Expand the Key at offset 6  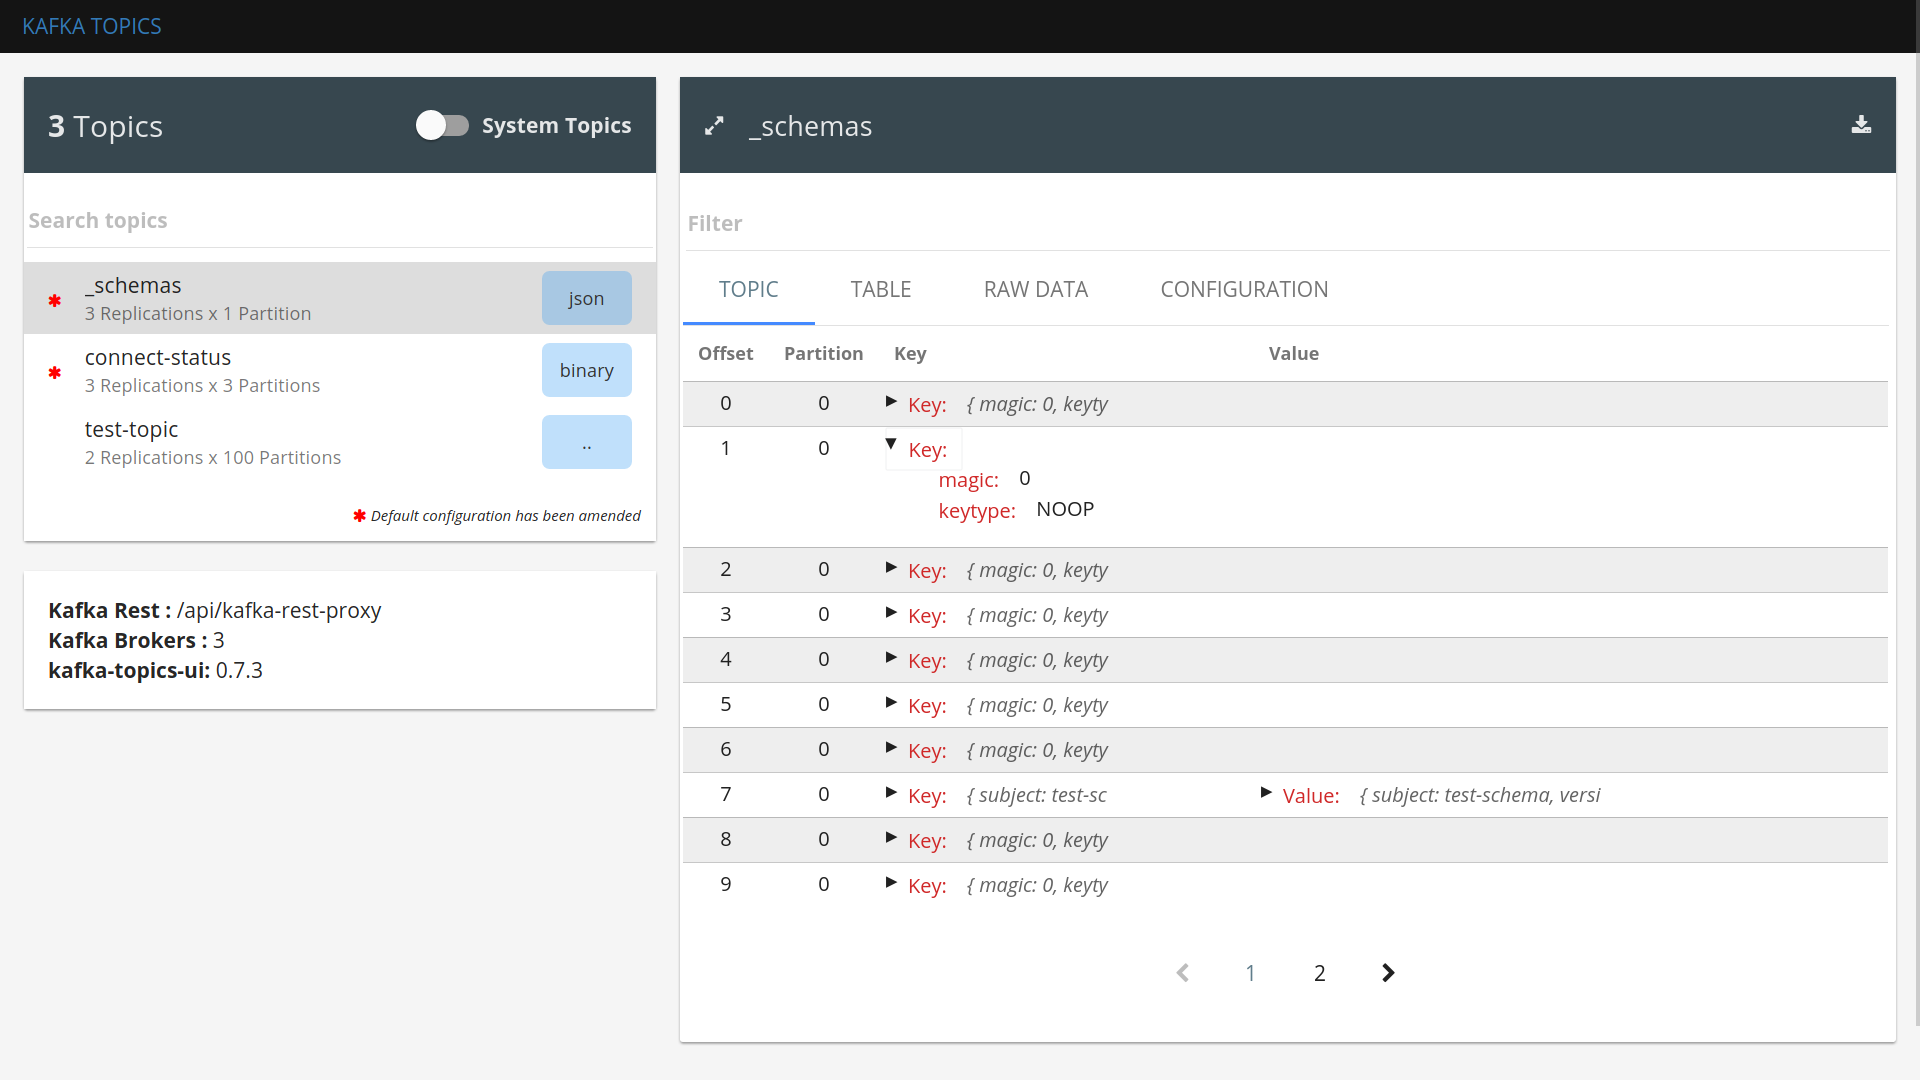[891, 748]
